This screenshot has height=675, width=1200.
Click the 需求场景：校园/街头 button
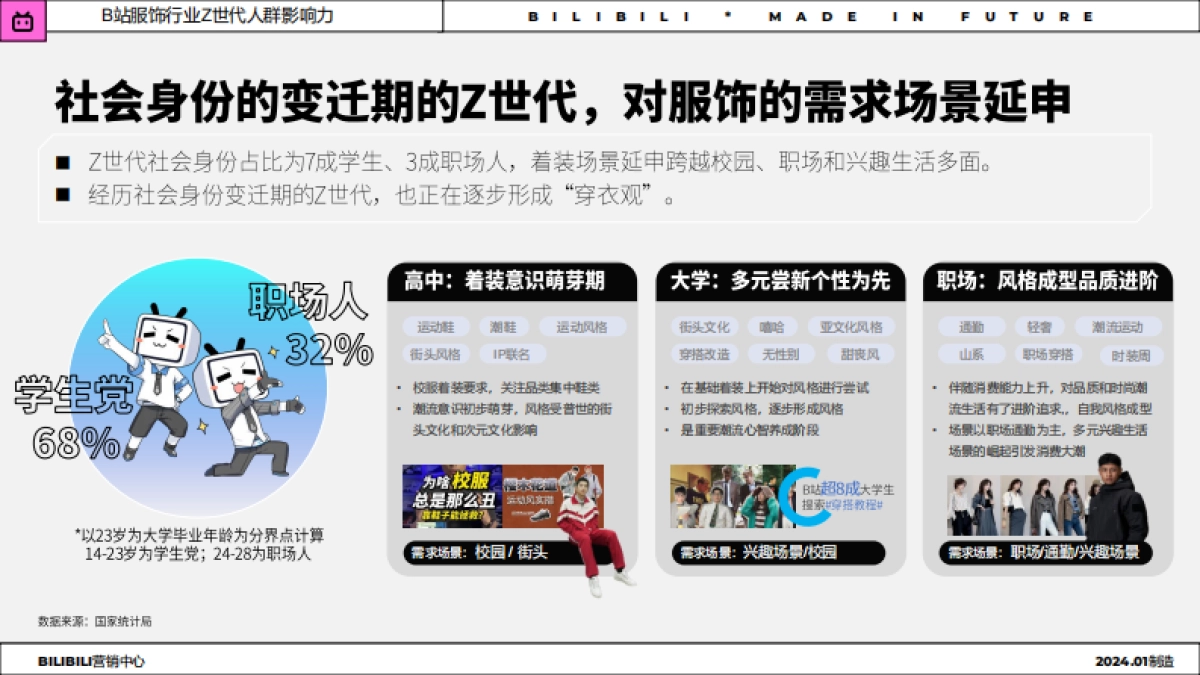(x=470, y=551)
